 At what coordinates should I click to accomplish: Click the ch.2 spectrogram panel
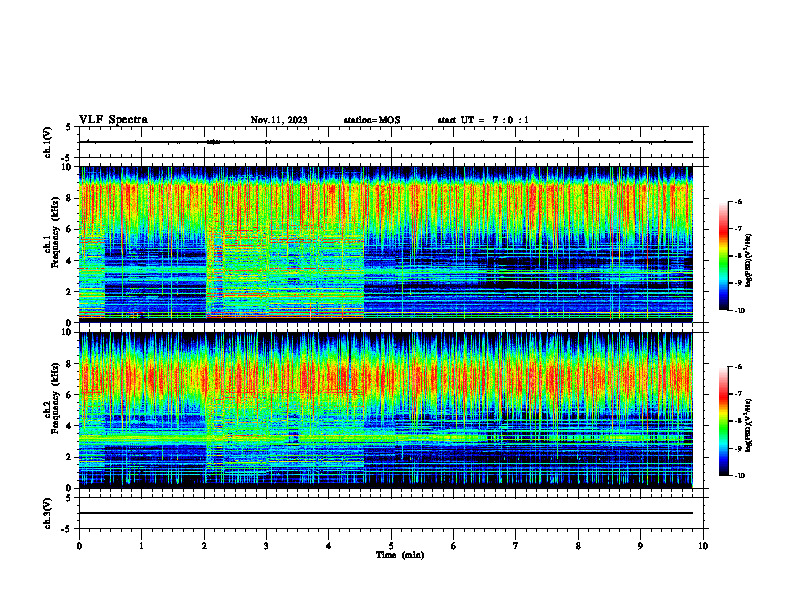386,410
